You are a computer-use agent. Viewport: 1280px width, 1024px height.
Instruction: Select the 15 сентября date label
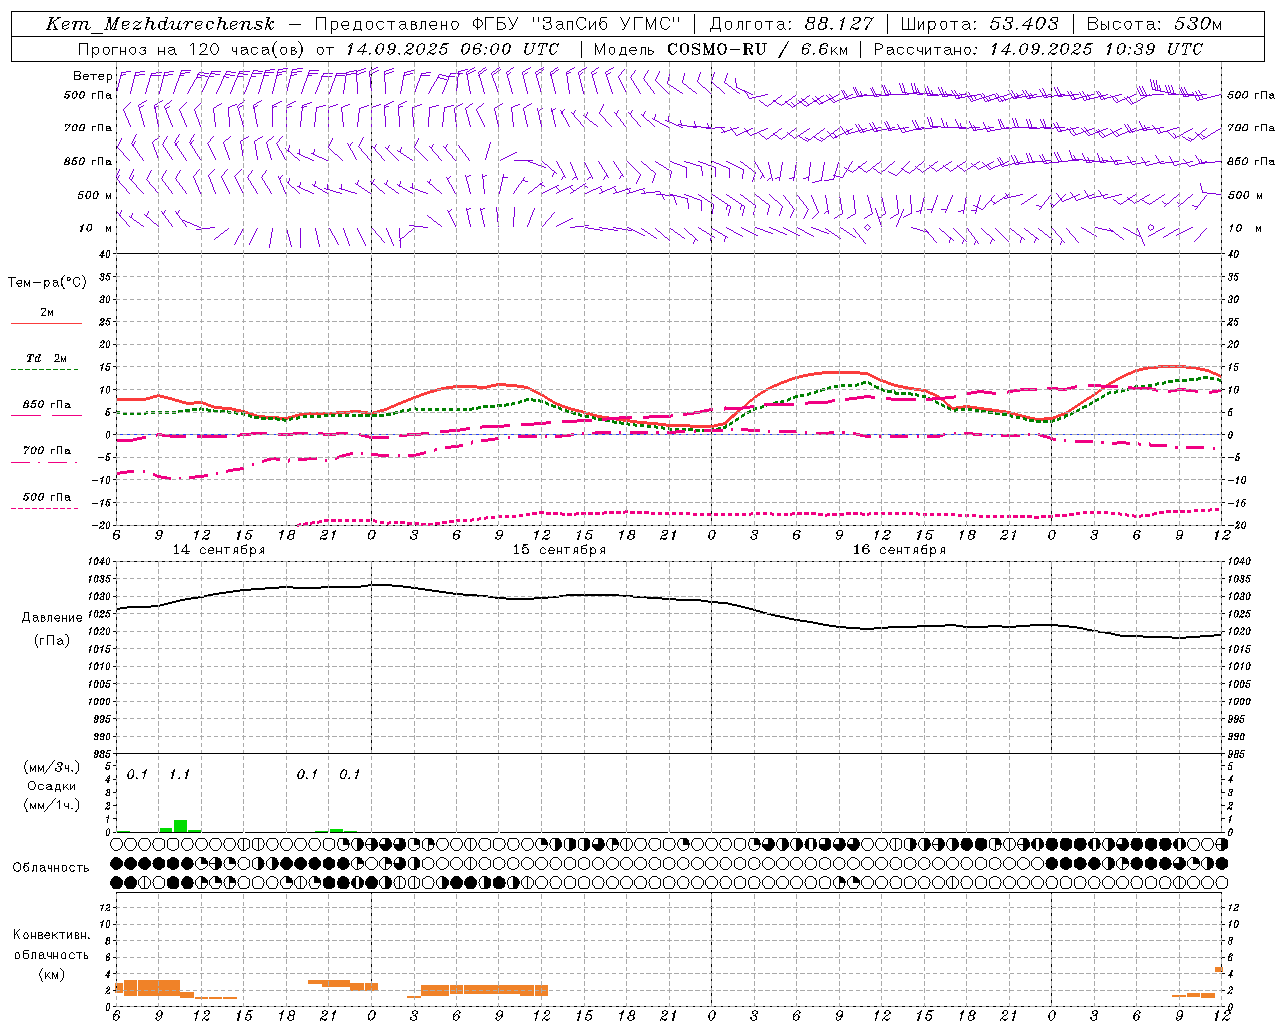click(559, 550)
